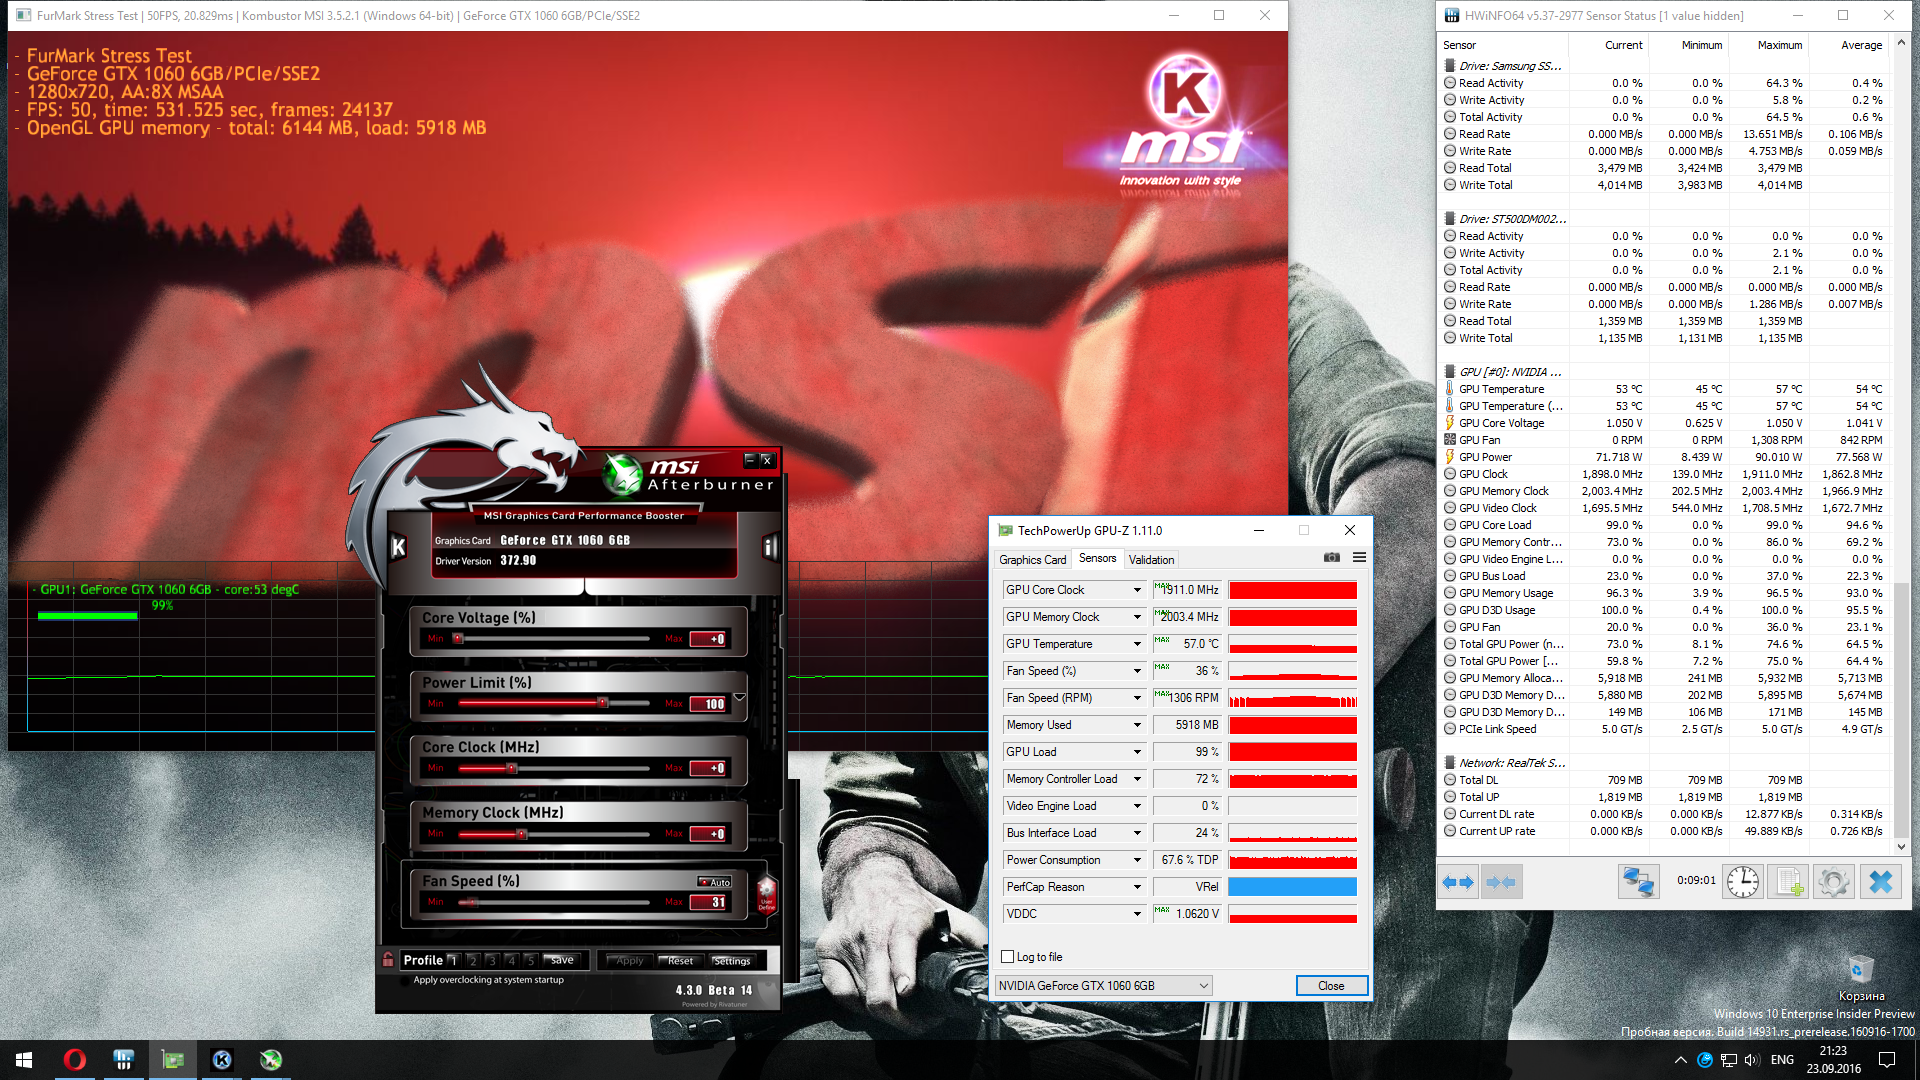Click the expand columns blue arrows icon
The width and height of the screenshot is (1920, 1080).
(x=1457, y=882)
